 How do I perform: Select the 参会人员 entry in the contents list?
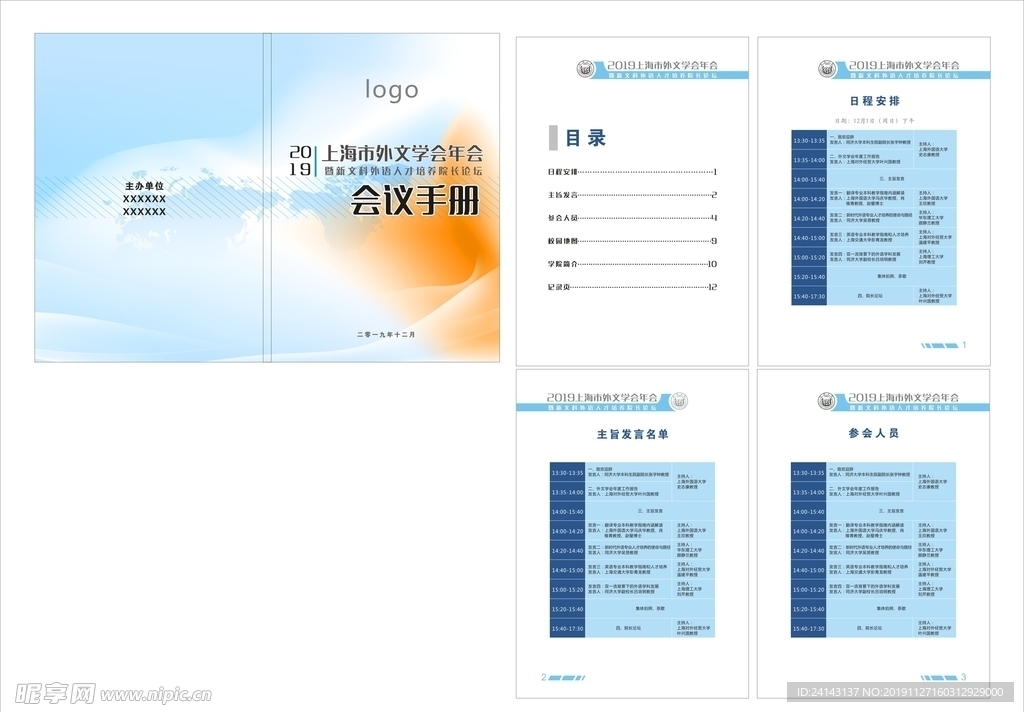click(563, 218)
